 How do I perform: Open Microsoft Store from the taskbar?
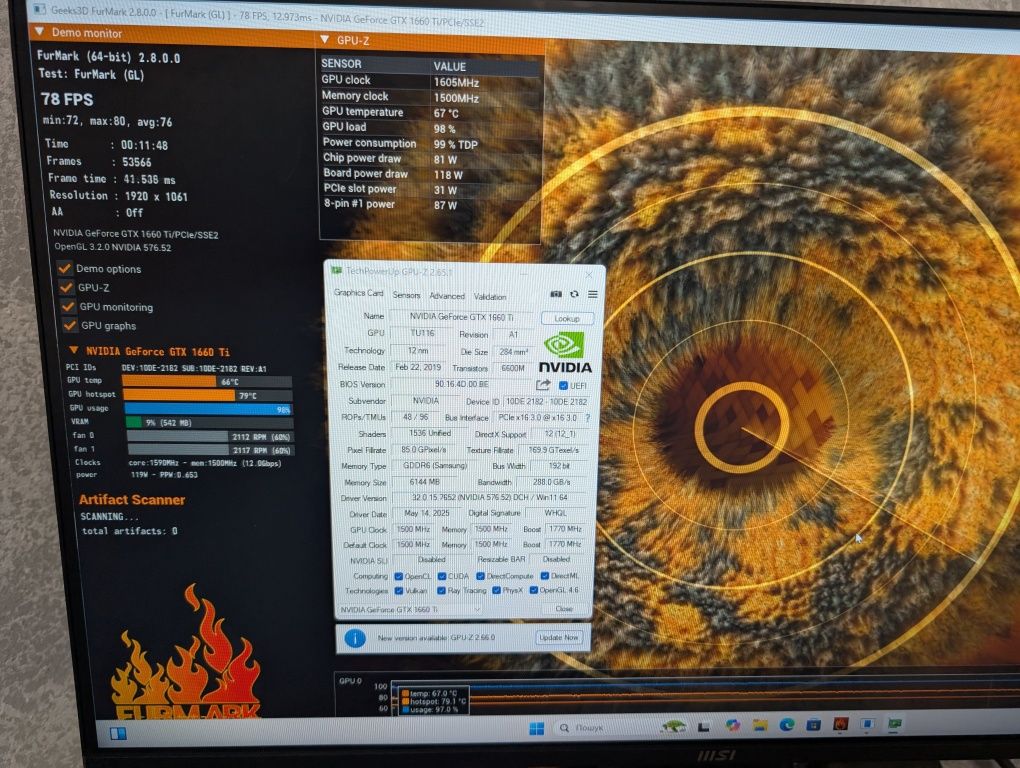point(814,724)
